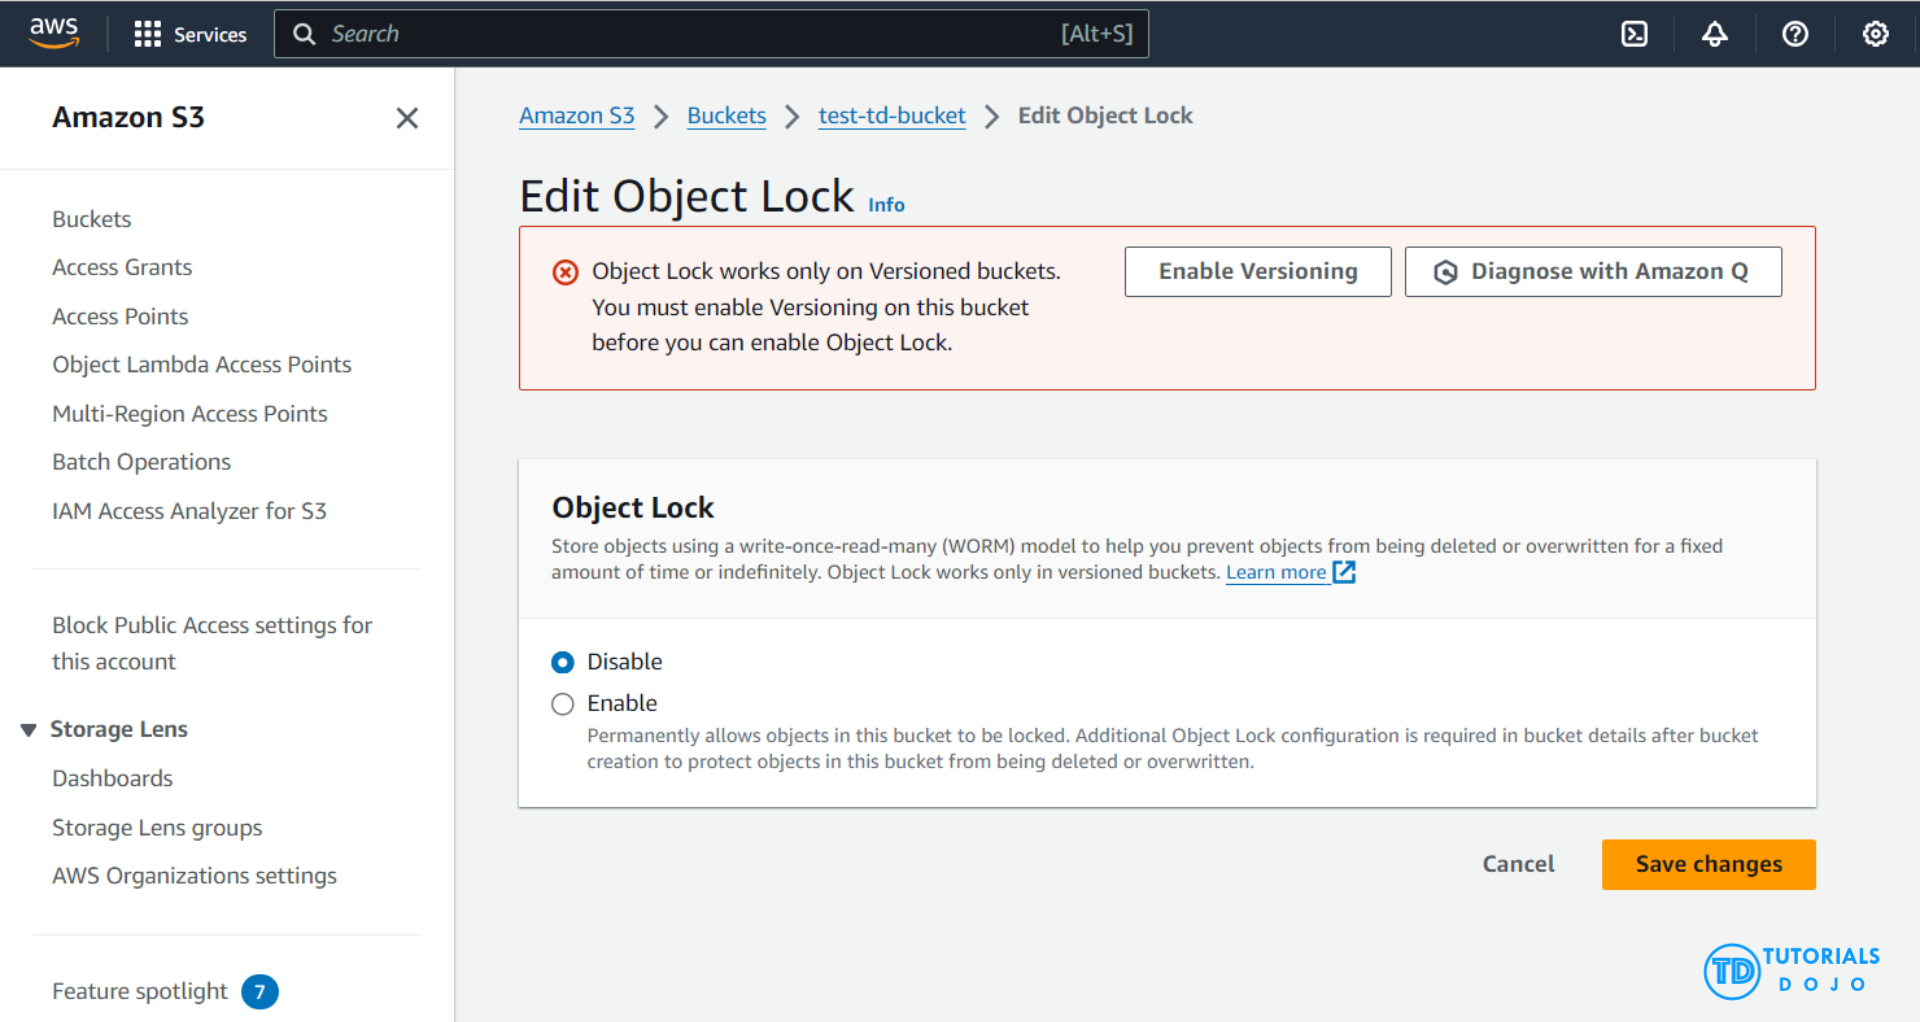Click Diagnose with Amazon Q button

tap(1593, 272)
